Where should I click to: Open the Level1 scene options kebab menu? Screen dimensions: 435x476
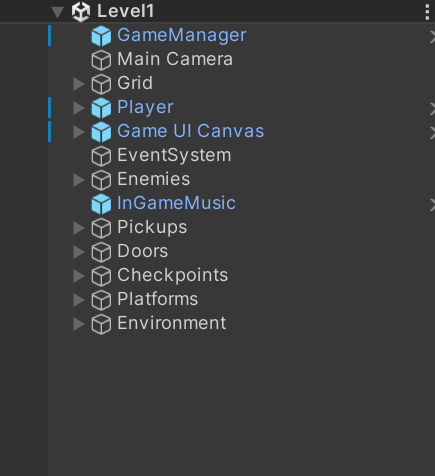[427, 12]
